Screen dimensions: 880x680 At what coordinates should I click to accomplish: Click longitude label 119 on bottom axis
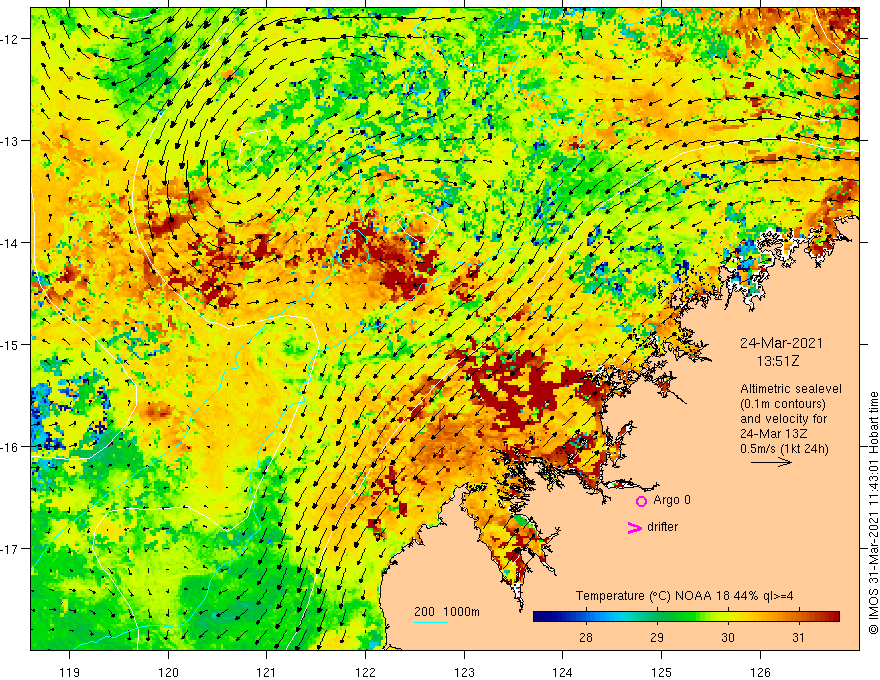70,672
